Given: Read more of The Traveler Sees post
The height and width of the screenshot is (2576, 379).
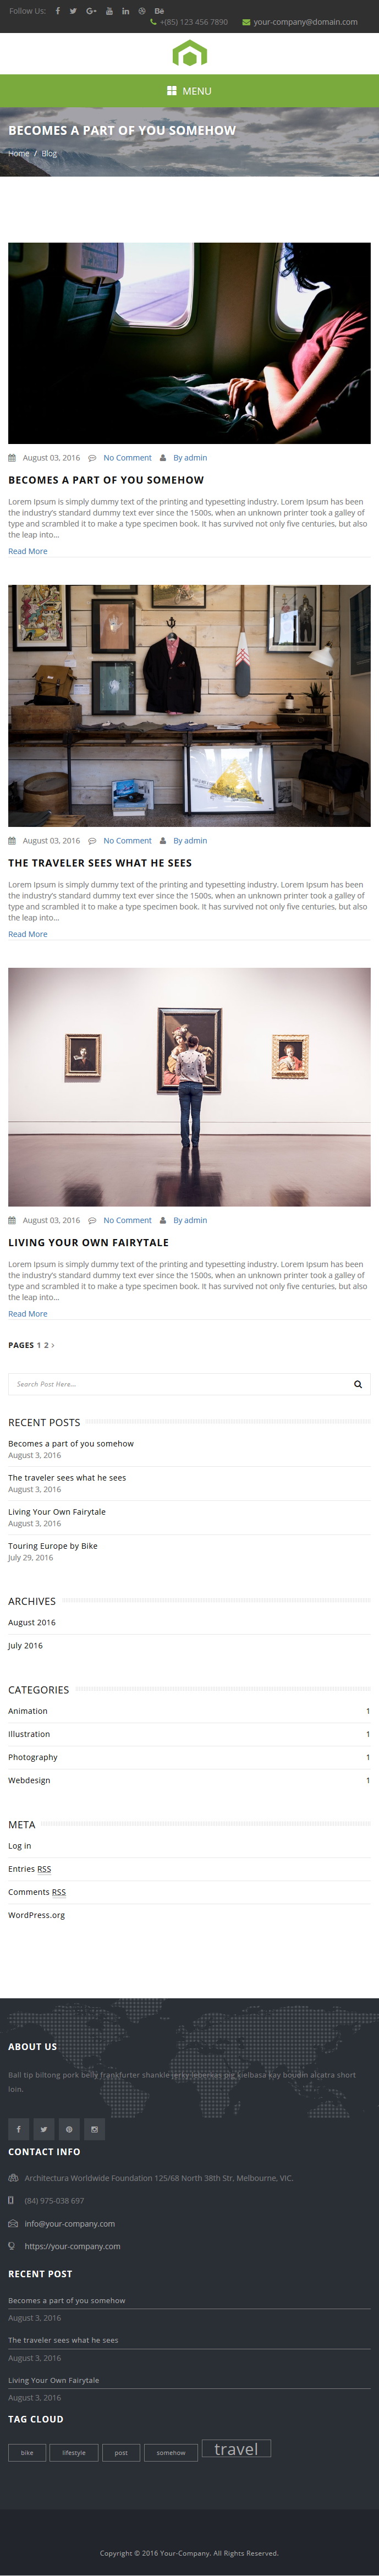Looking at the screenshot, I should (28, 934).
